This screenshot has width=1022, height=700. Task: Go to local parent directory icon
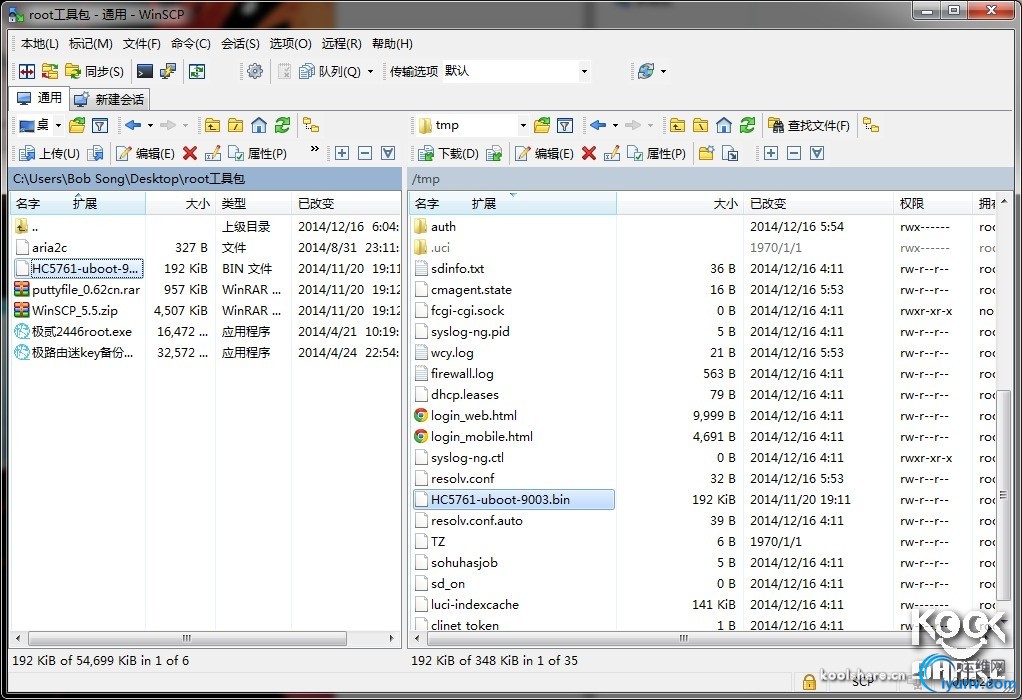pos(212,125)
